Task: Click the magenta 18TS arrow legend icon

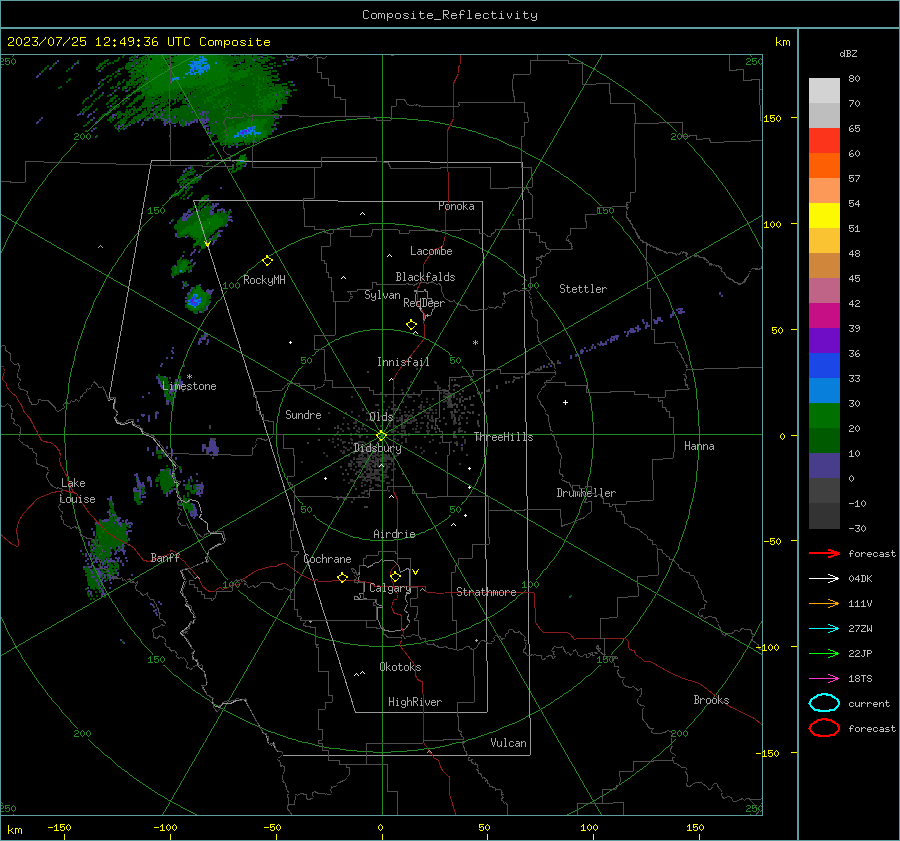Action: click(824, 679)
